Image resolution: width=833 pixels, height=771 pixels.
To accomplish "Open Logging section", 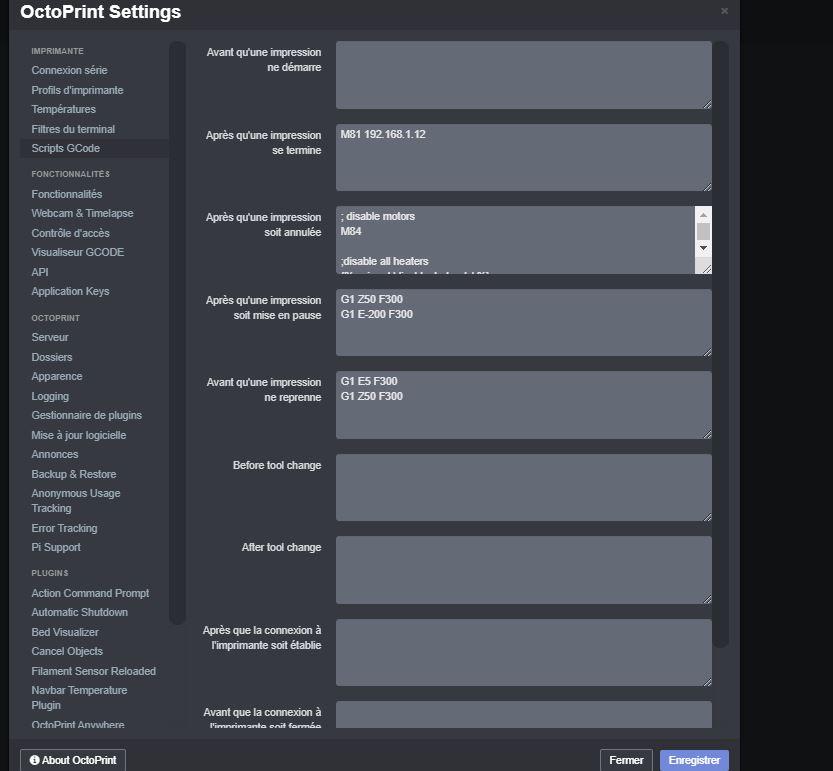I will (x=50, y=396).
